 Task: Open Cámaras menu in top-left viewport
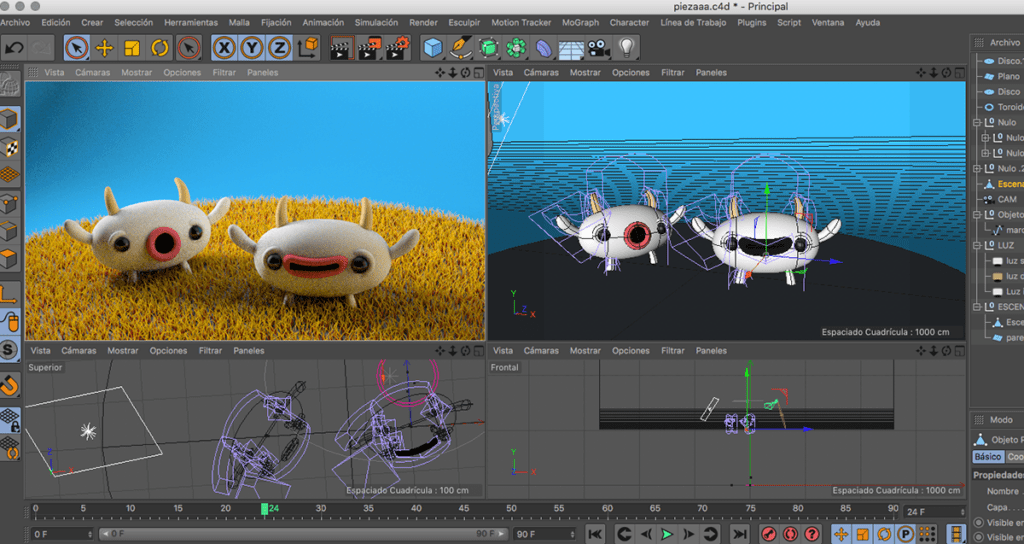click(x=92, y=72)
